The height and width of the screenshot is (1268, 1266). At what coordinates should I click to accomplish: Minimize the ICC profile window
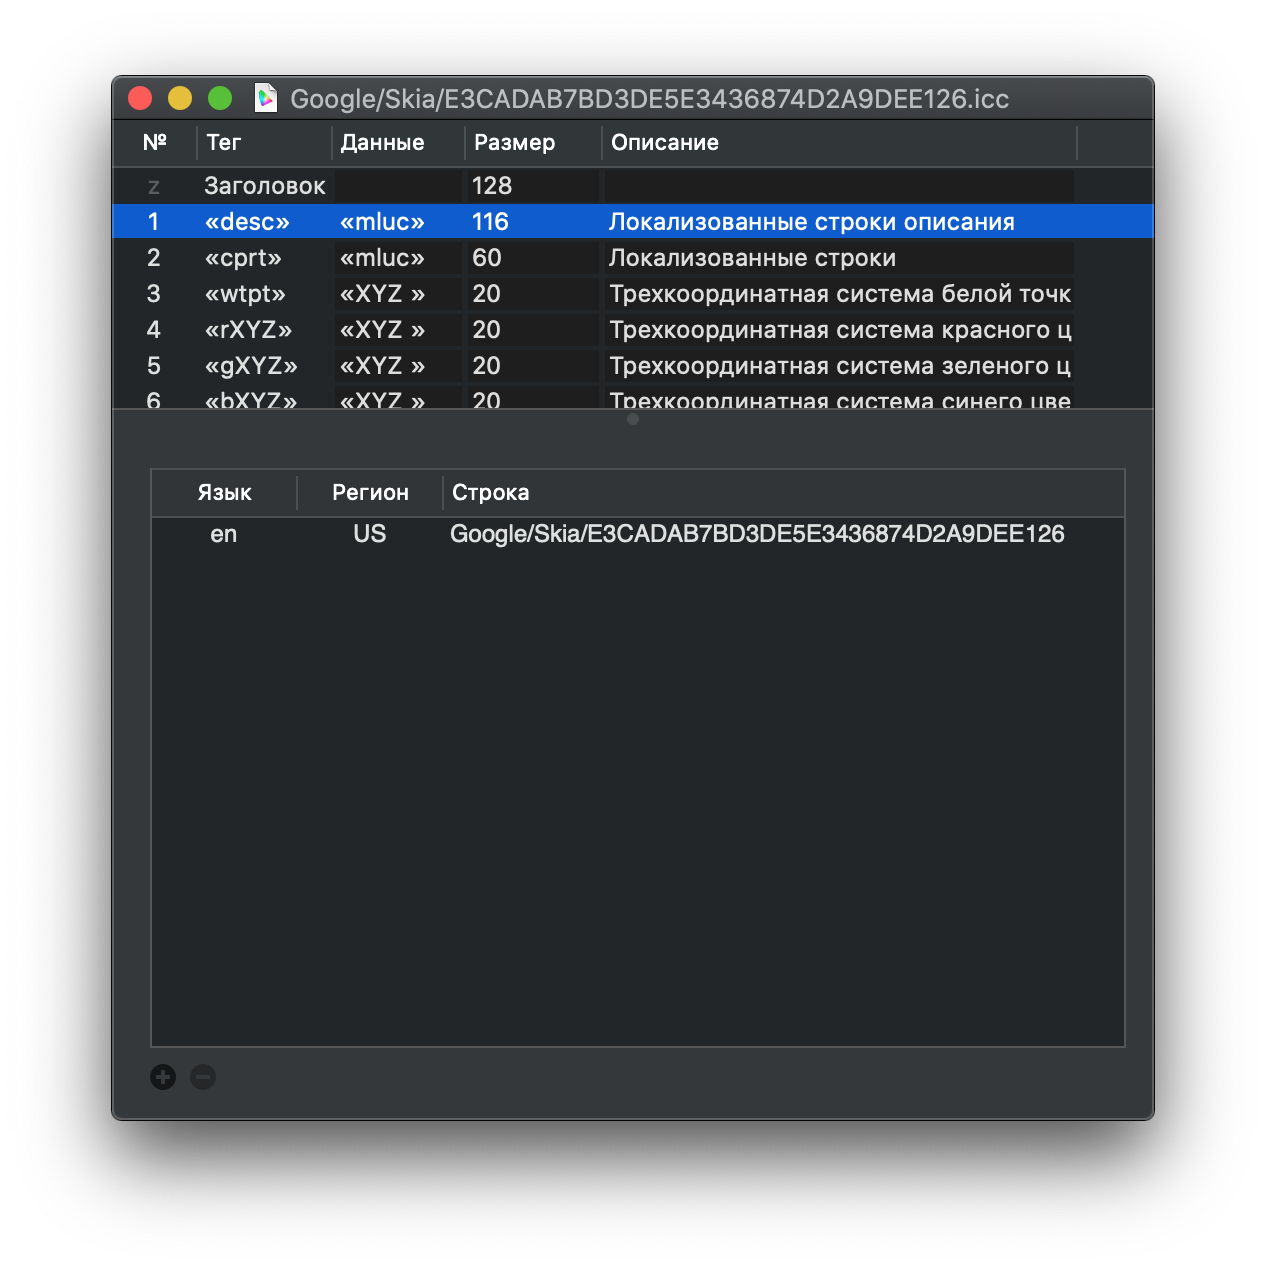[180, 98]
